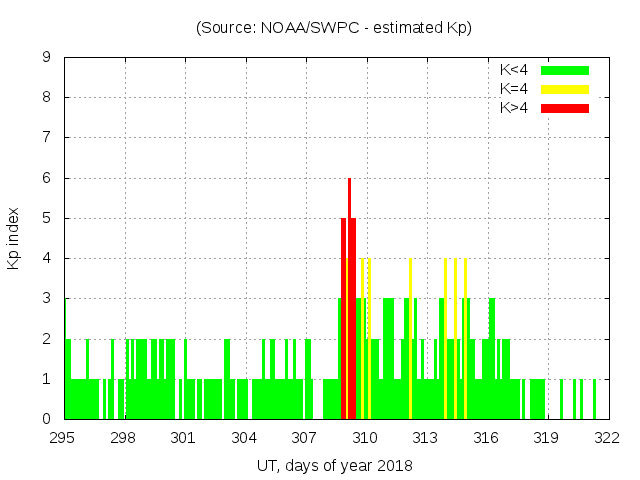Image resolution: width=640 pixels, height=480 pixels.
Task: Click the 0 tick on the y-axis
Action: [x=47, y=420]
